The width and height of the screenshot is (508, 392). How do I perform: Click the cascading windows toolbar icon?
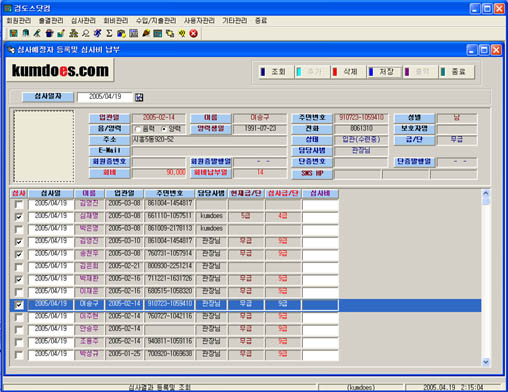point(170,33)
